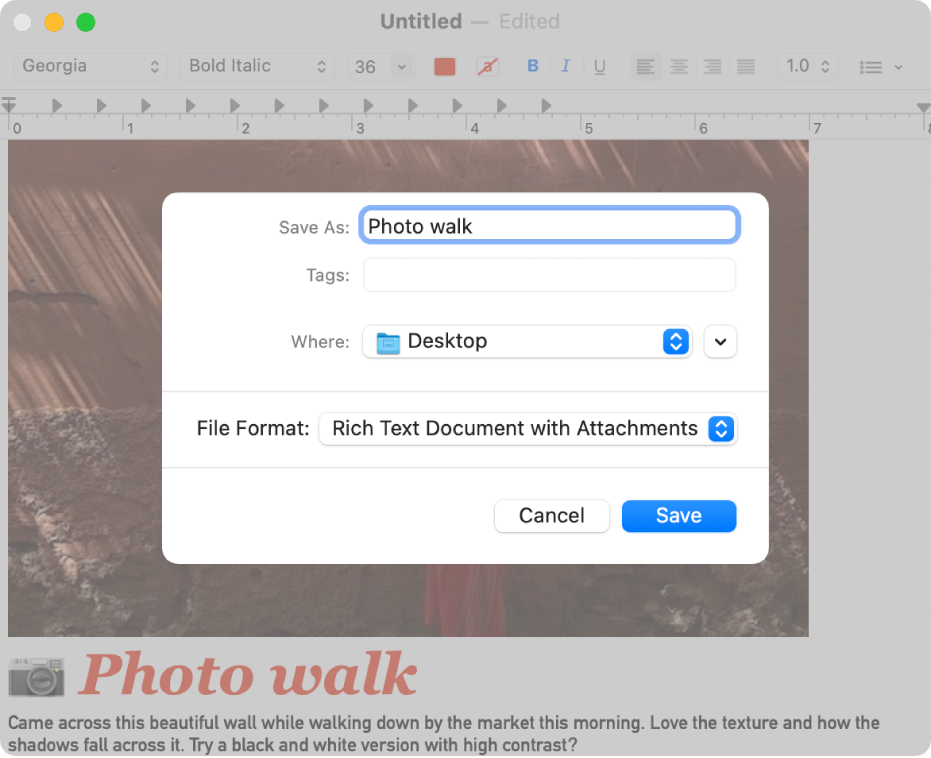Open the list style menu in the toolbar
Screen dimensions: 931x758
click(x=878, y=66)
